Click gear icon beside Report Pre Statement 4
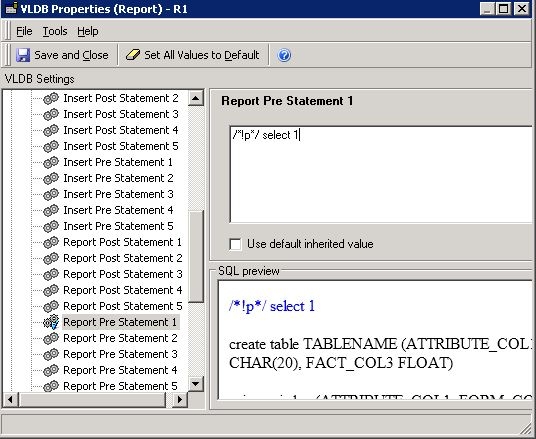 51,370
